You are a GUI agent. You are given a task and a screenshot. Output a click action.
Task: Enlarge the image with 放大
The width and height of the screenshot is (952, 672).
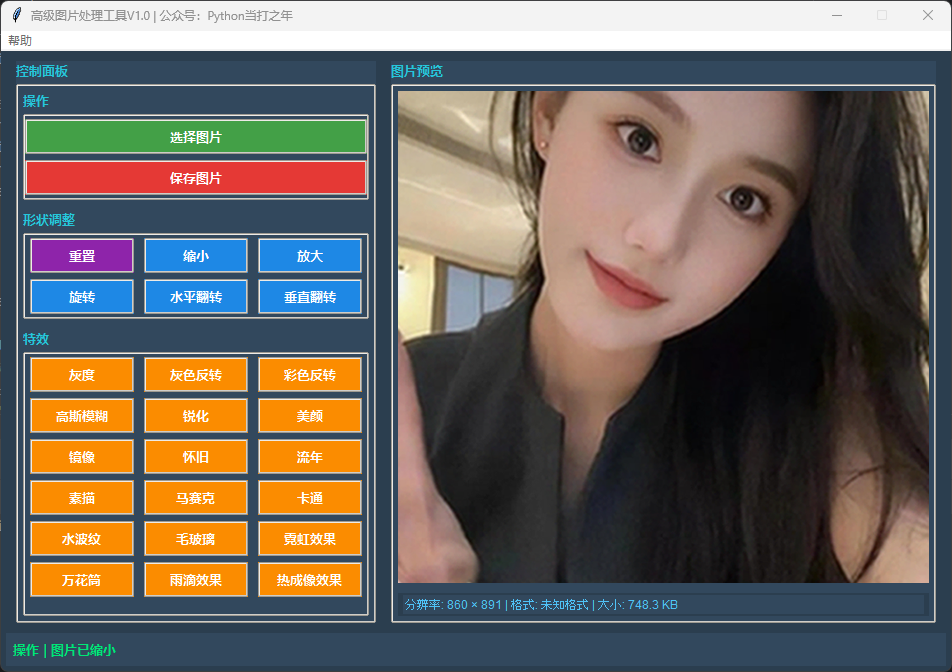click(310, 256)
